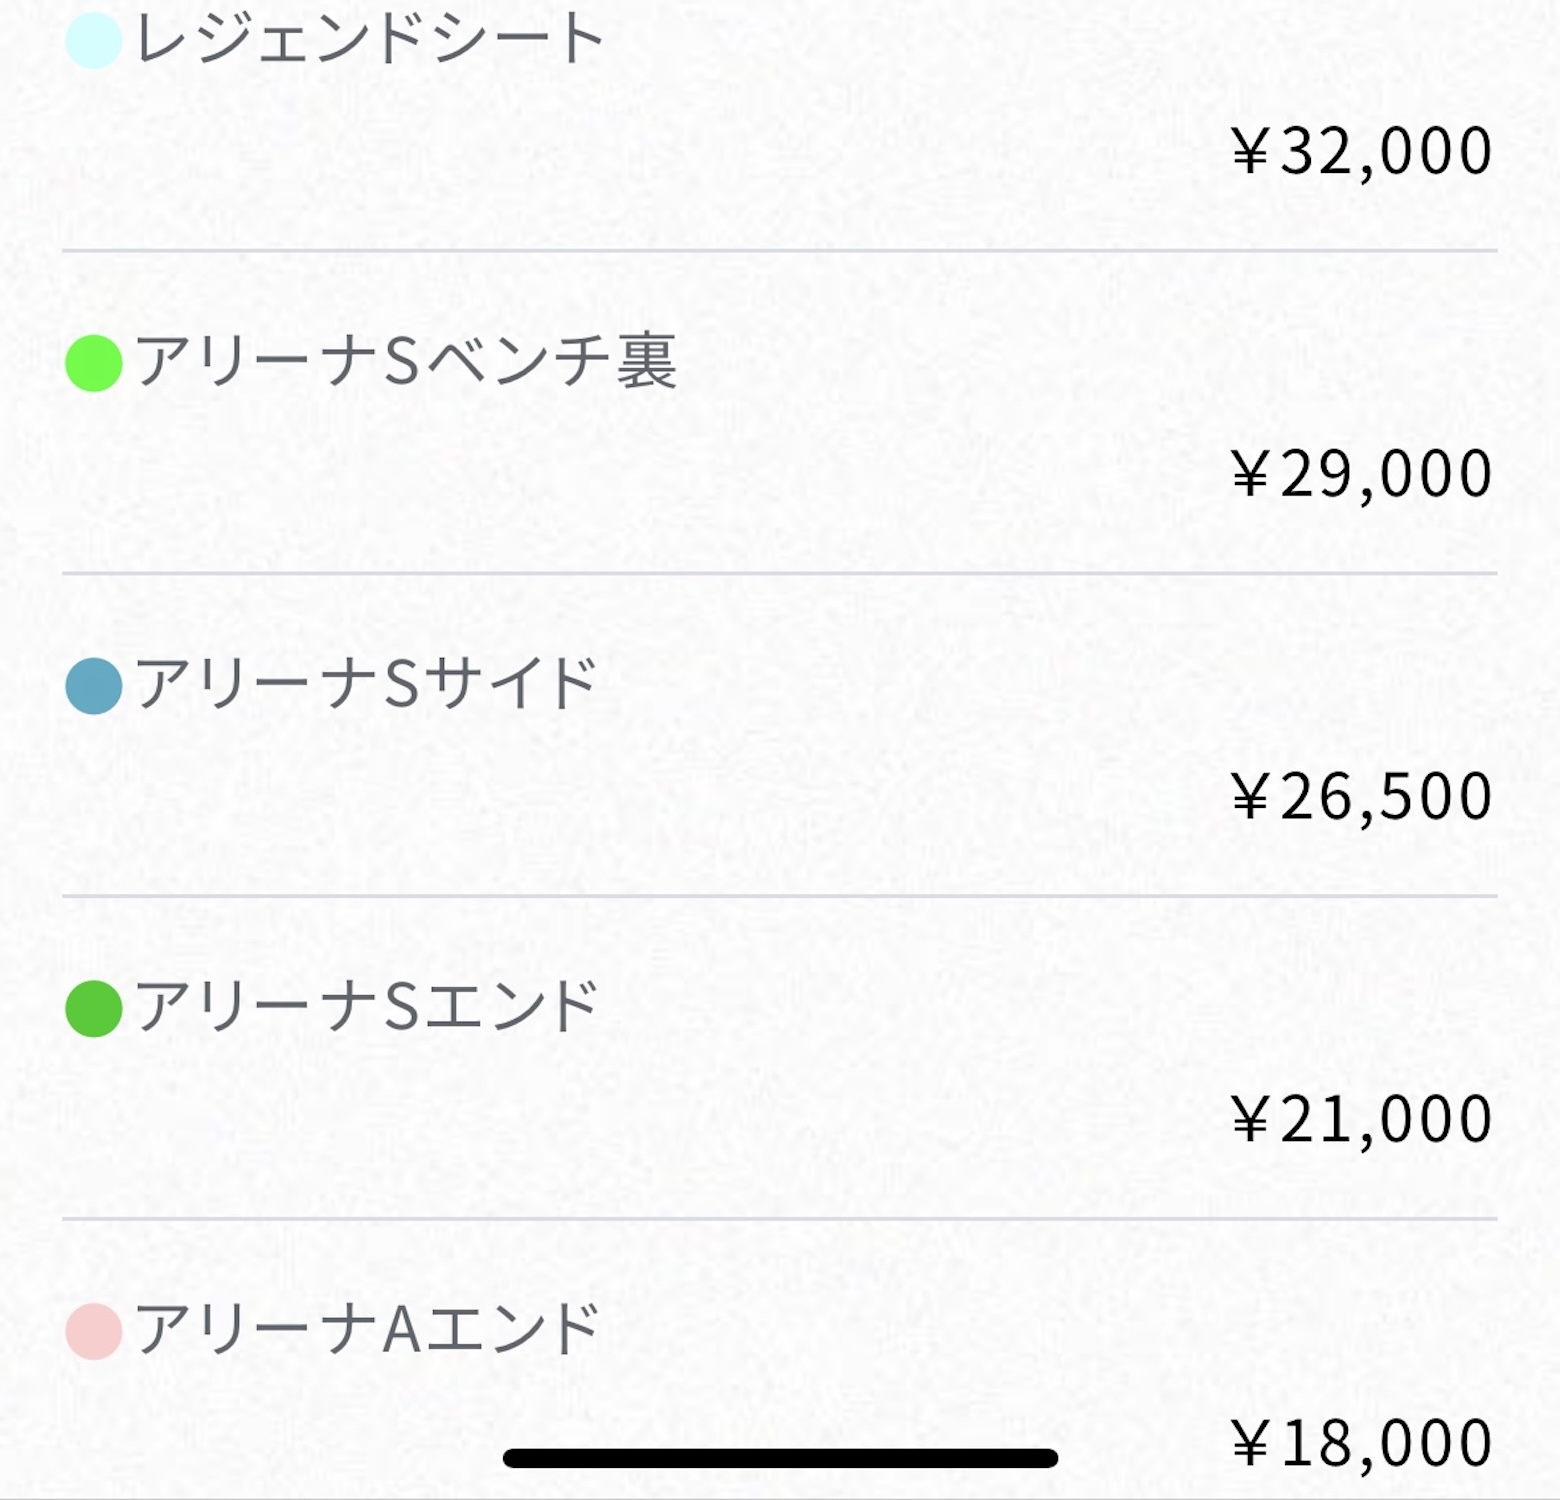Click the divider line below the ¥21,000 price
The width and height of the screenshot is (1560, 1500).
coord(780,1219)
